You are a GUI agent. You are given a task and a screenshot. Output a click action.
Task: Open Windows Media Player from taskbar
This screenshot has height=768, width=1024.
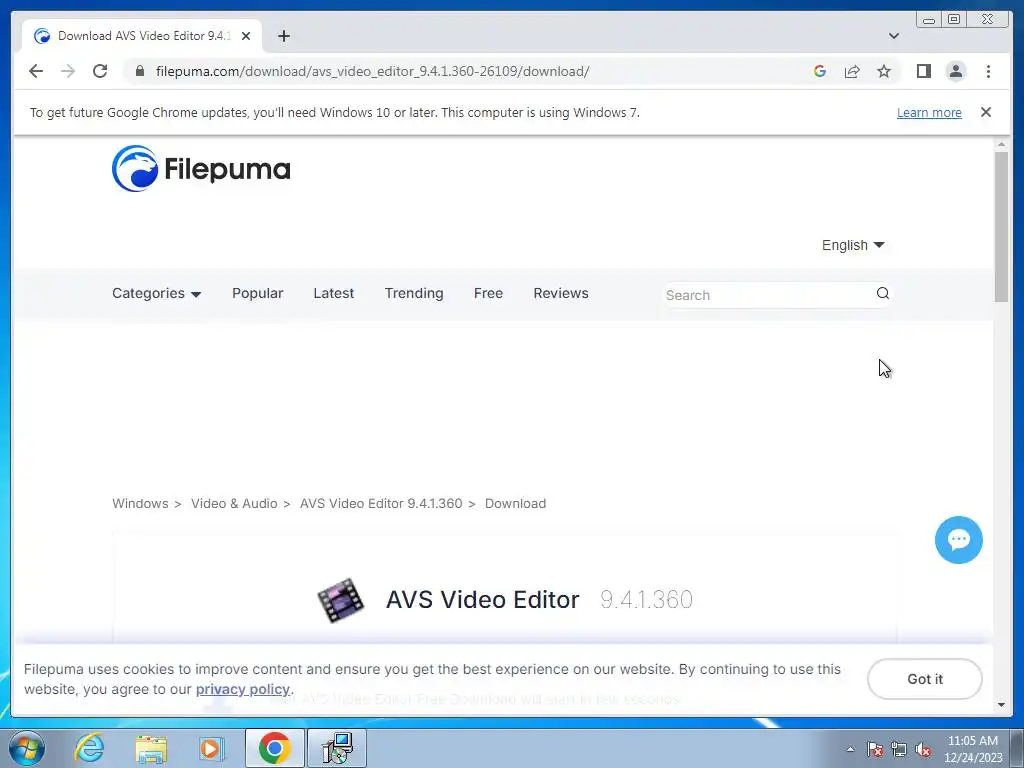point(212,748)
